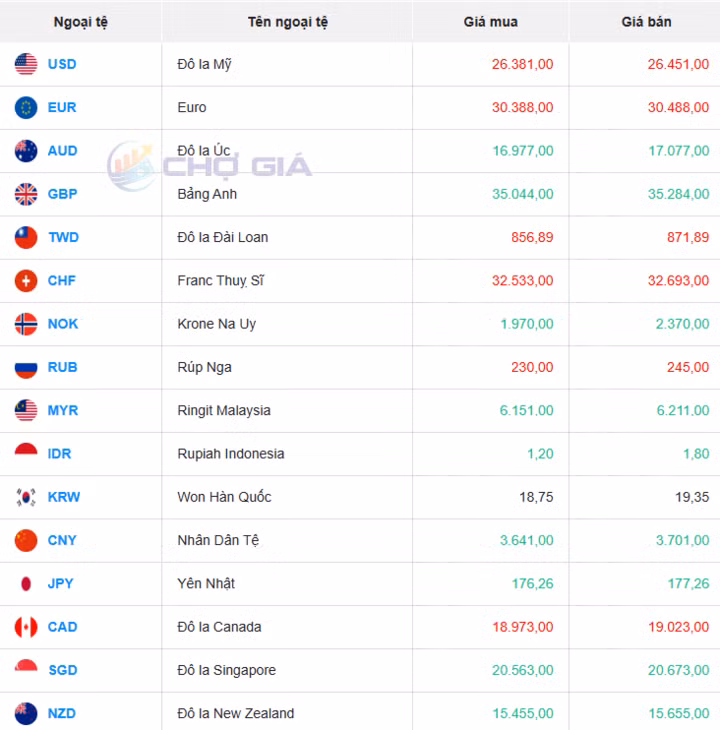Click the United States flag icon
Screen dimensions: 720x730
(x=26, y=64)
